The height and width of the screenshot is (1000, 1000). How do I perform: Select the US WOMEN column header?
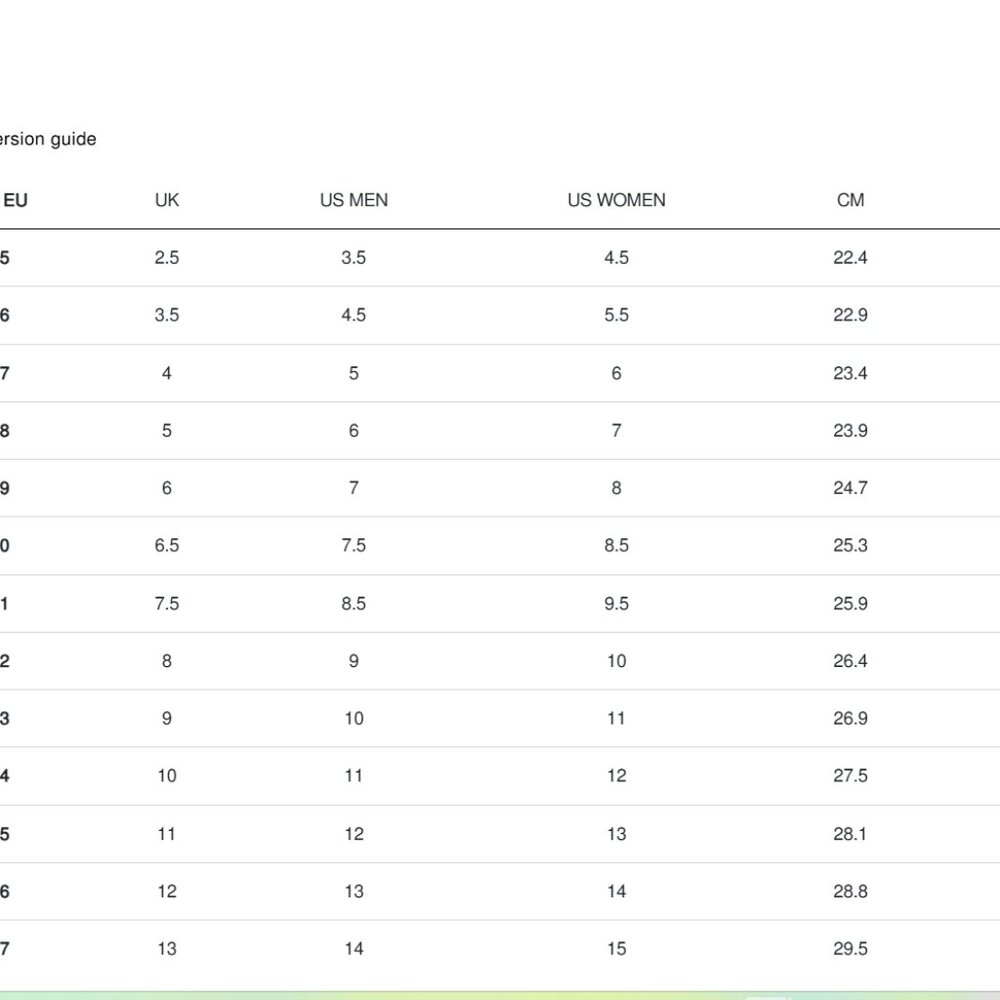[x=616, y=200]
